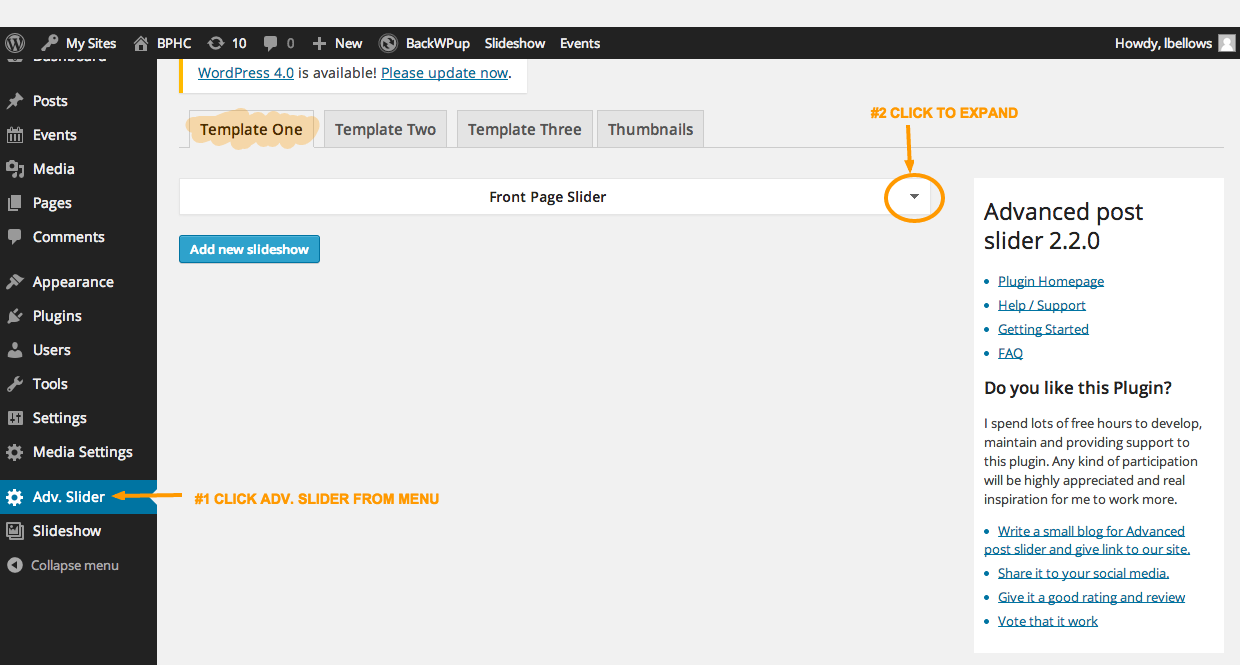Select the Template Three tab
The height and width of the screenshot is (665, 1240).
coord(524,129)
